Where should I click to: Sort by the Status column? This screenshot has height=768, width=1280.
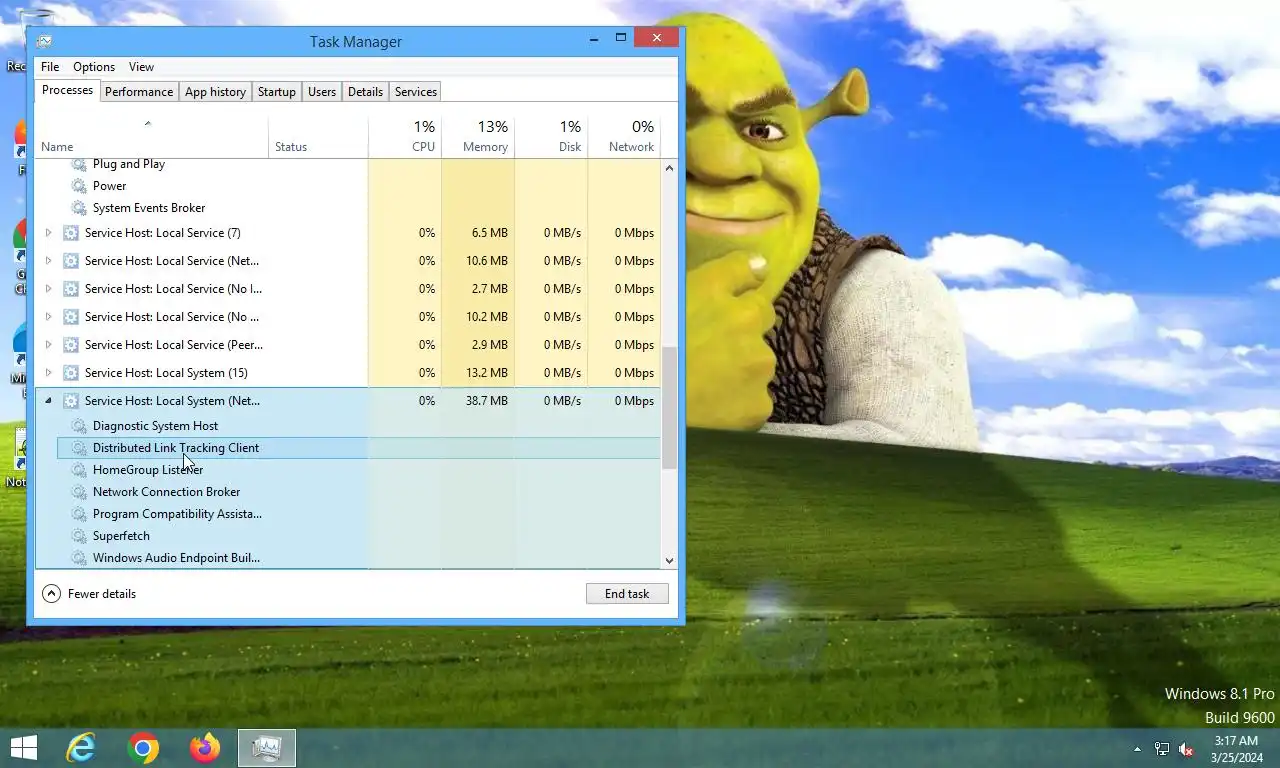[x=318, y=137]
